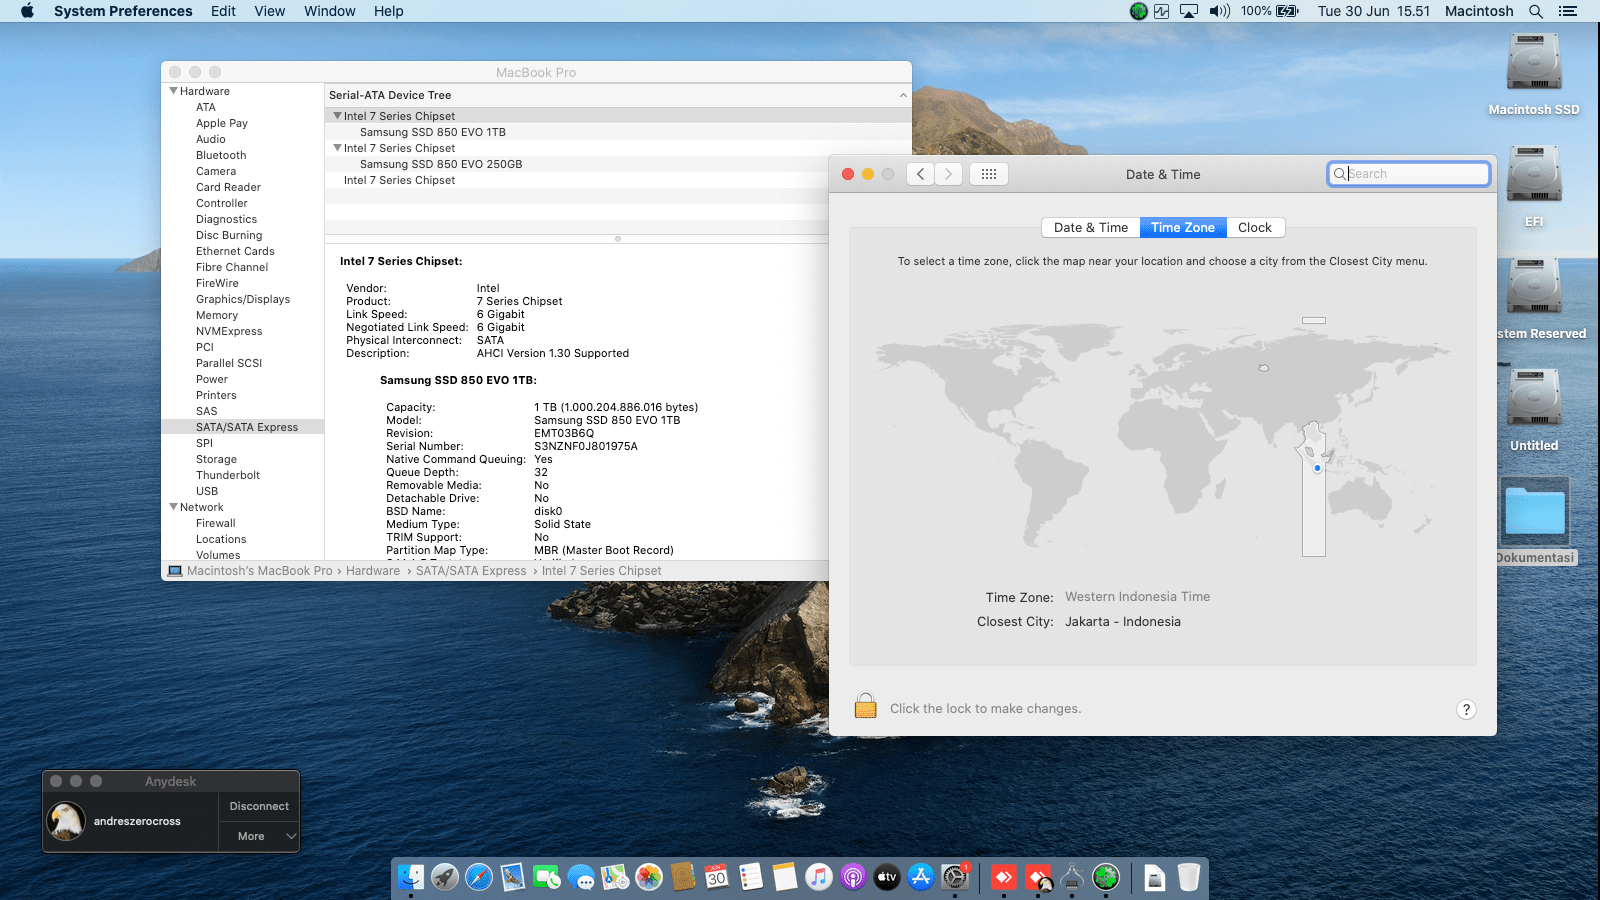
Task: Open Safari from the Dock
Action: (479, 878)
